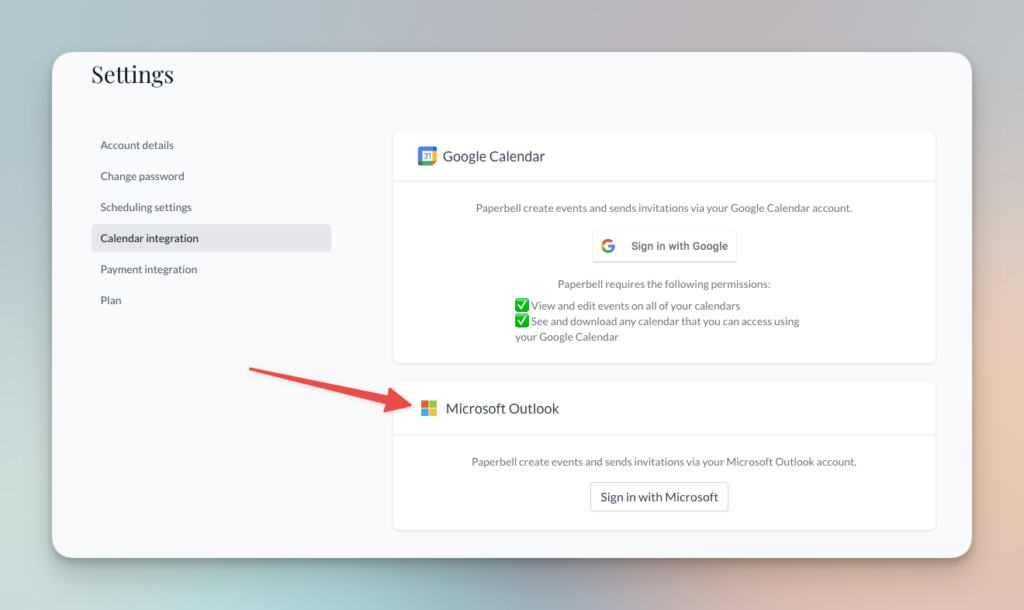1024x610 pixels.
Task: Click the green checkmark for see and download calendars
Action: coord(521,321)
